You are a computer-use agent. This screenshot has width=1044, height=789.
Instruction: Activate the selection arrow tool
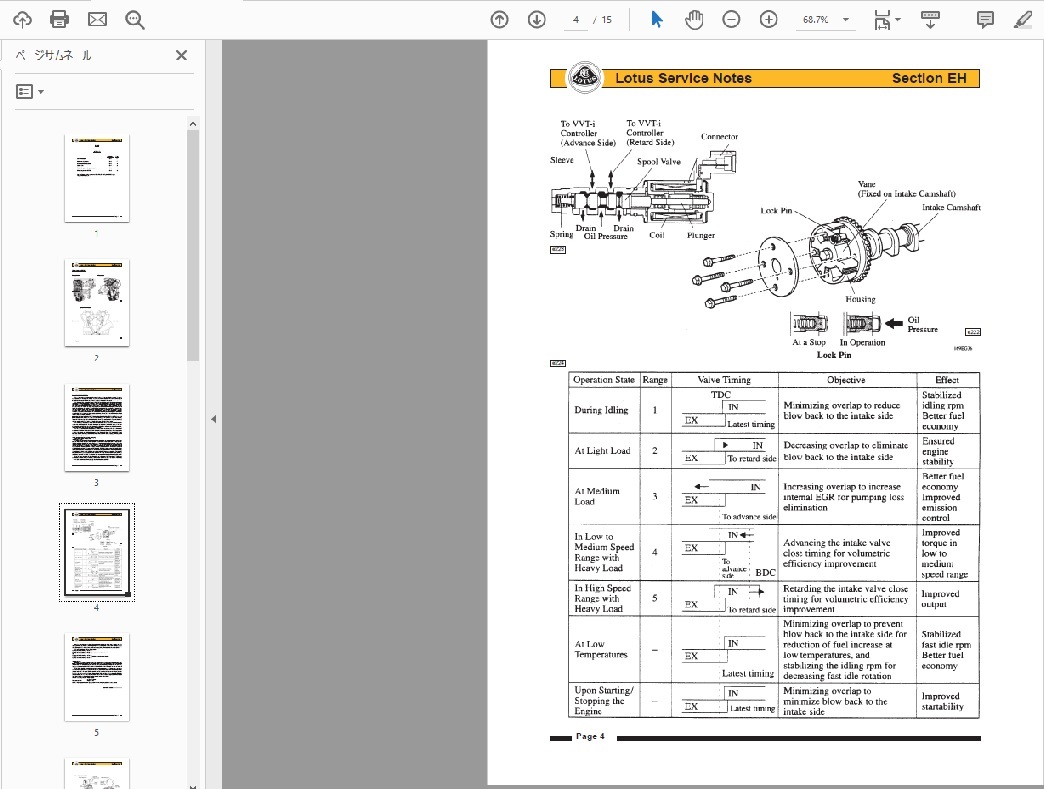pos(656,20)
